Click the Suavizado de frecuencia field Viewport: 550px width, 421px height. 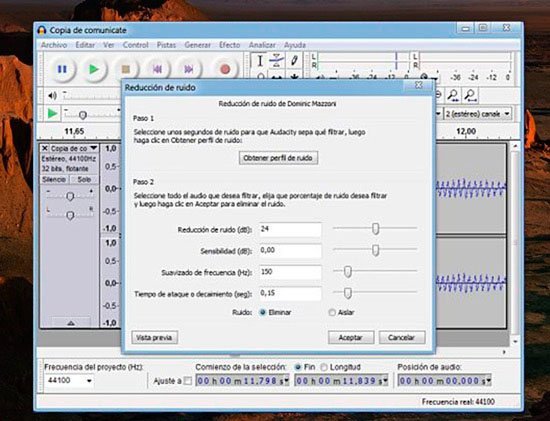pyautogui.click(x=290, y=272)
